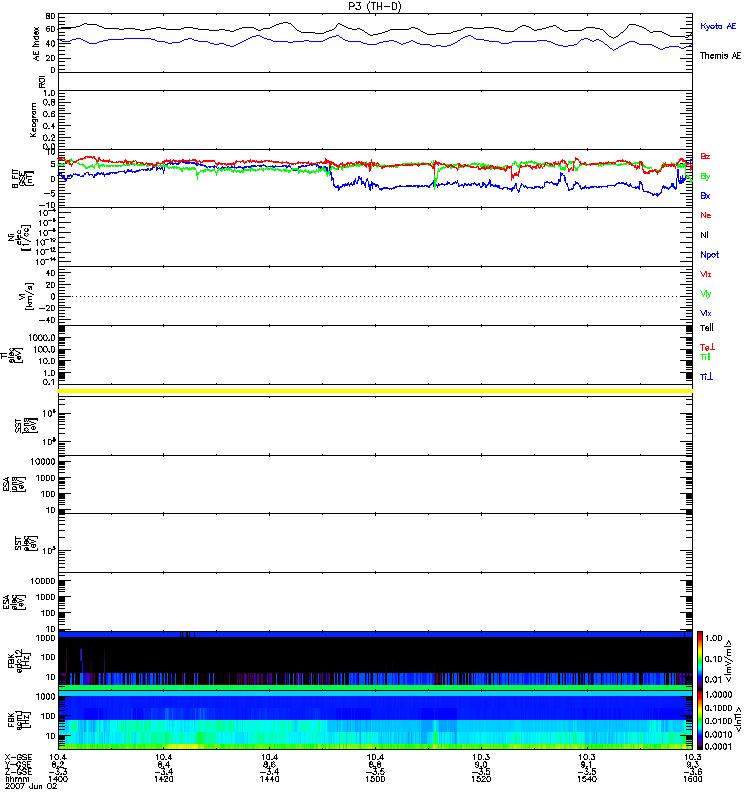The height and width of the screenshot is (800, 750).
Task: Click the 1500 time tick label
Action: (x=375, y=779)
